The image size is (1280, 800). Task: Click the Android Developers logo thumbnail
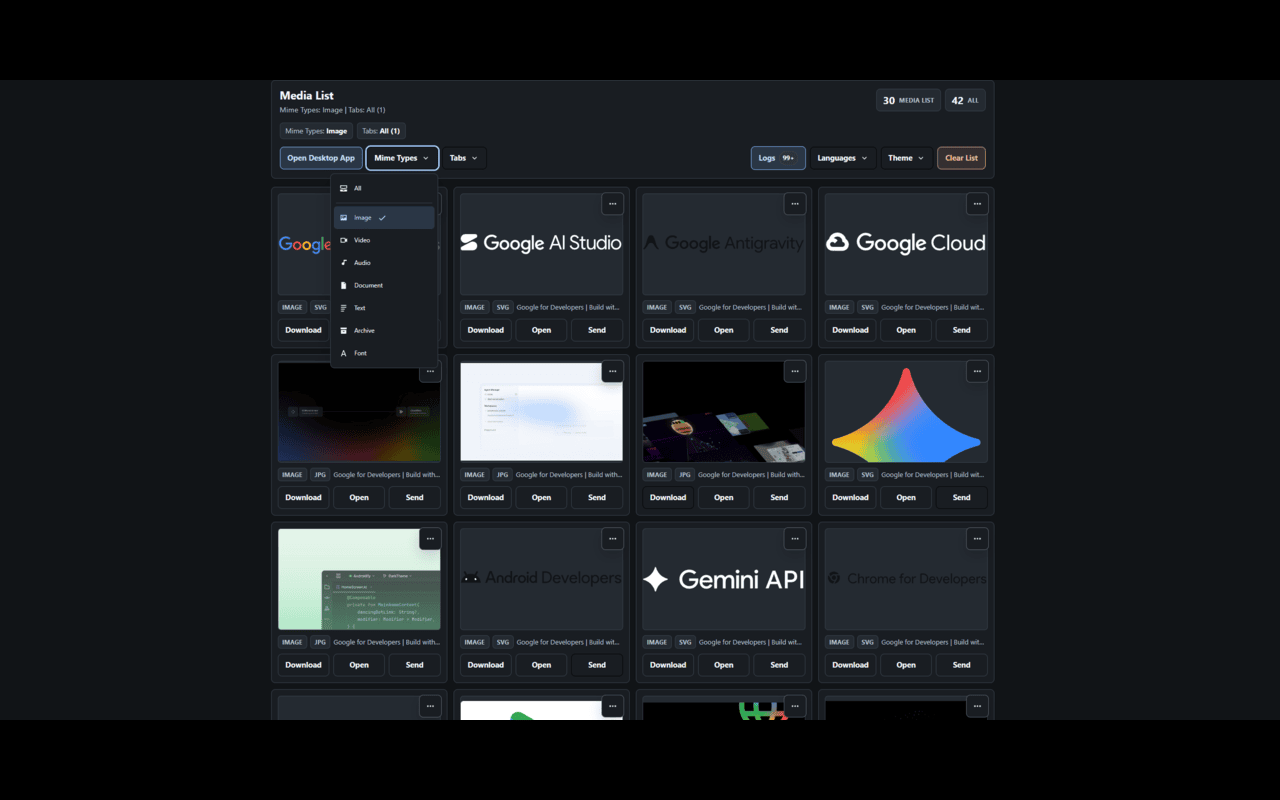[541, 579]
